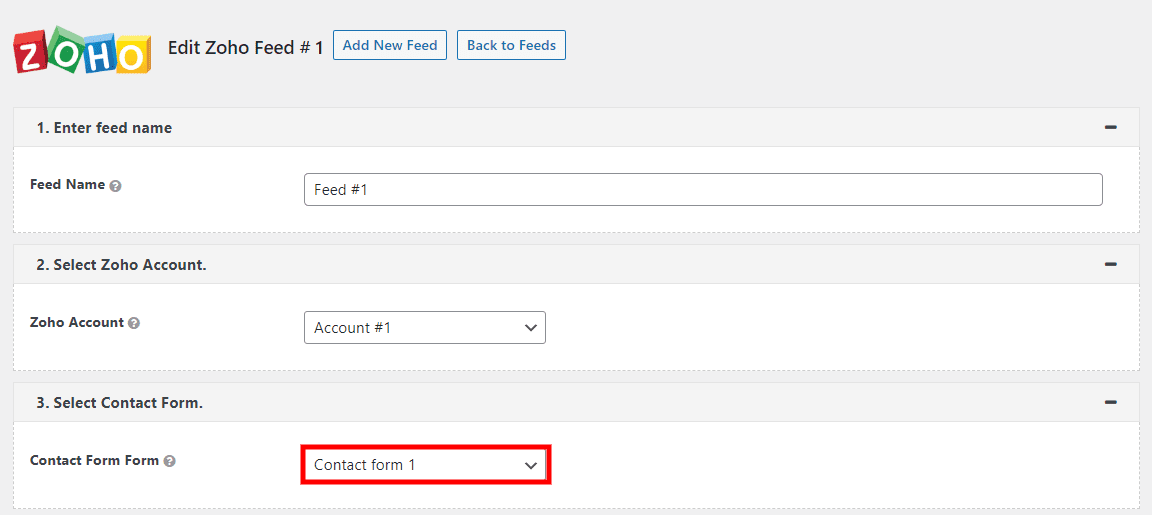Open the Contact form 1 dropdown
The image size is (1152, 515).
[x=424, y=465]
